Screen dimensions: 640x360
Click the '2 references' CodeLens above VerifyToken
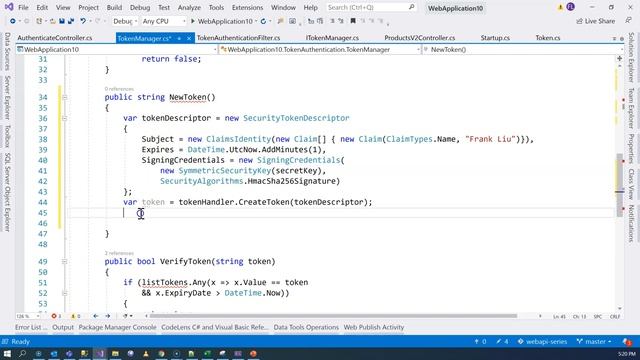point(119,253)
